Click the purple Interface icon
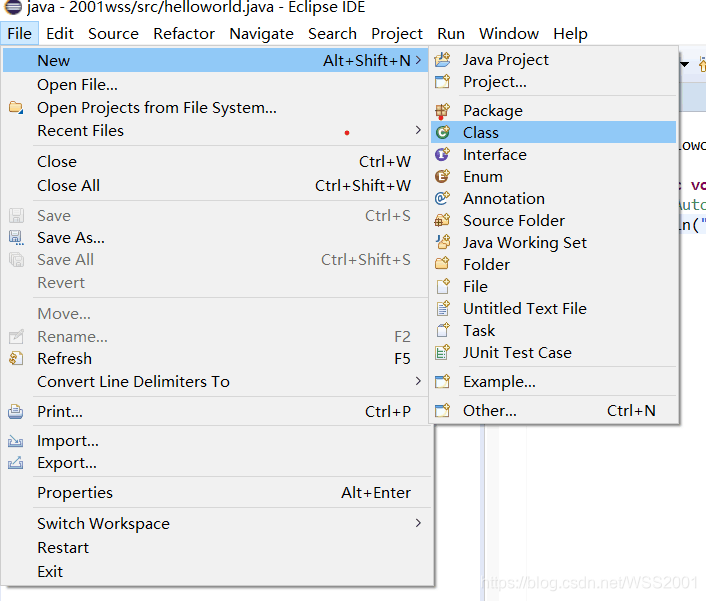Image resolution: width=706 pixels, height=601 pixels. [443, 154]
